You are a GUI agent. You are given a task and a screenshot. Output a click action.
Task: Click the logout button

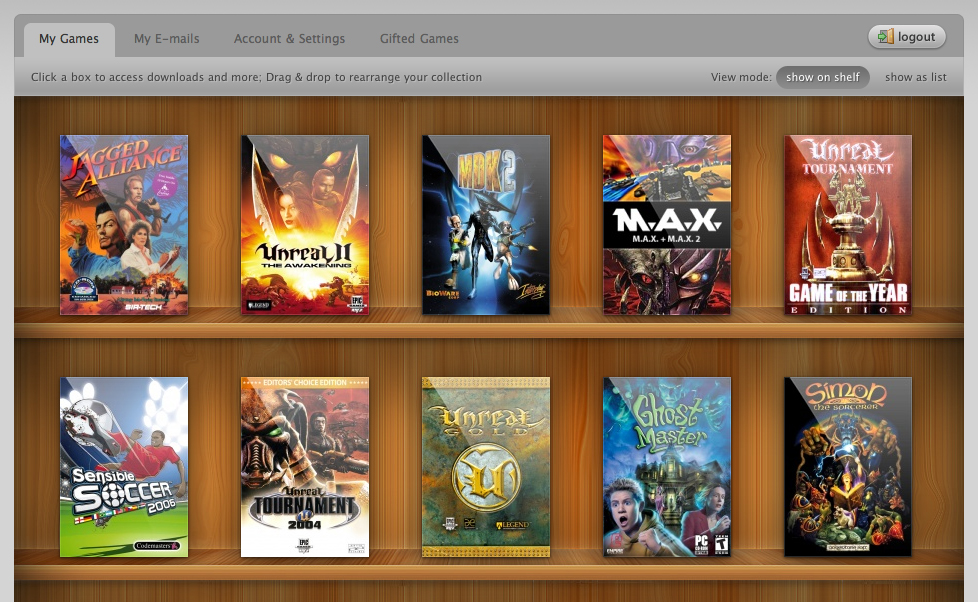point(907,37)
